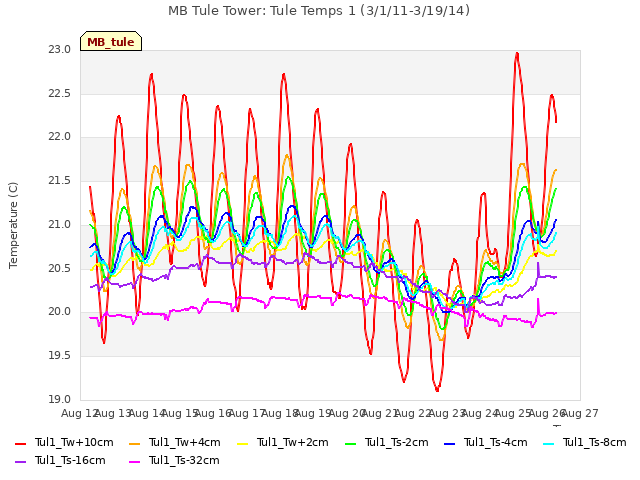The width and height of the screenshot is (640, 480).
Task: Click the 20.5 y-axis tick label
Action: [59, 268]
